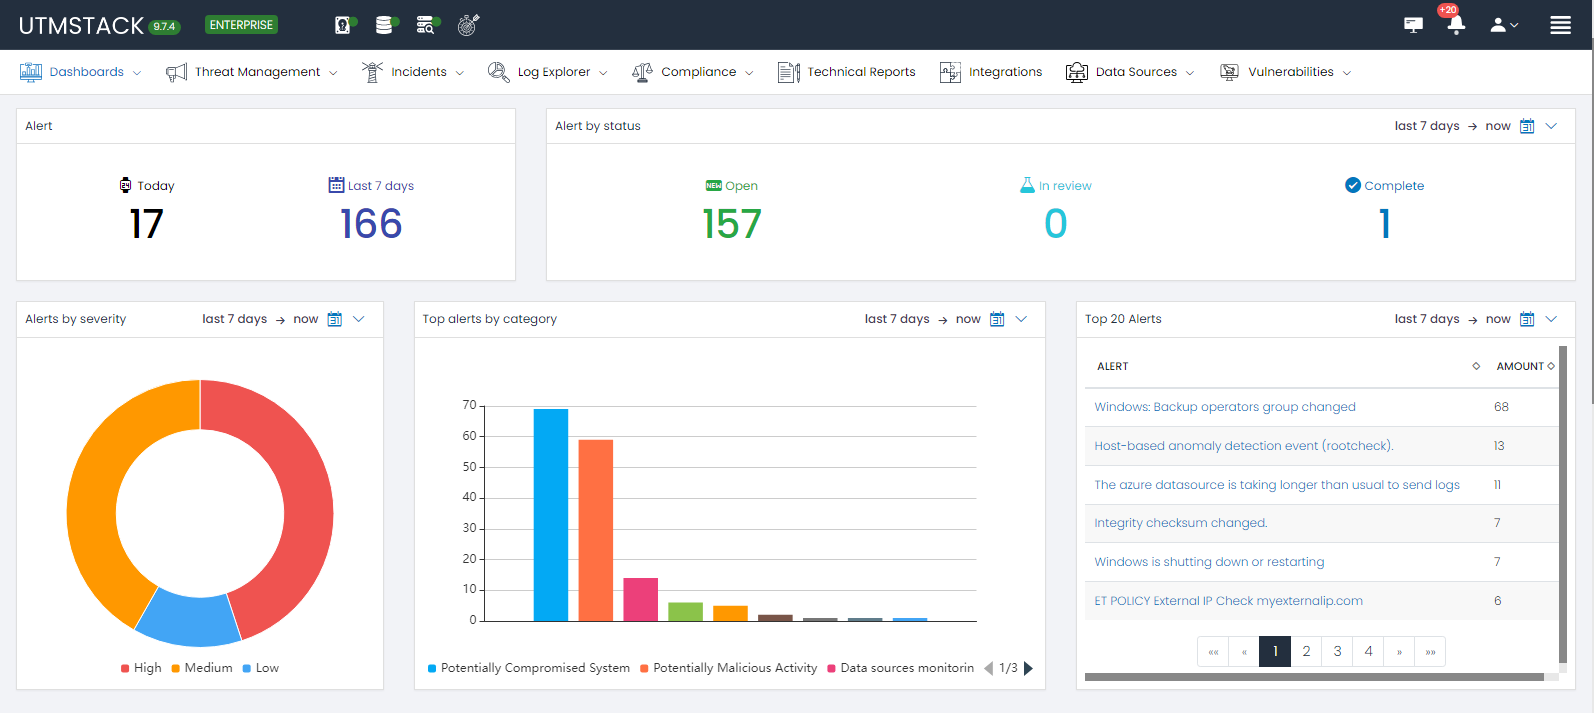Open the log server search status icon
1594x713 pixels.
point(427,25)
